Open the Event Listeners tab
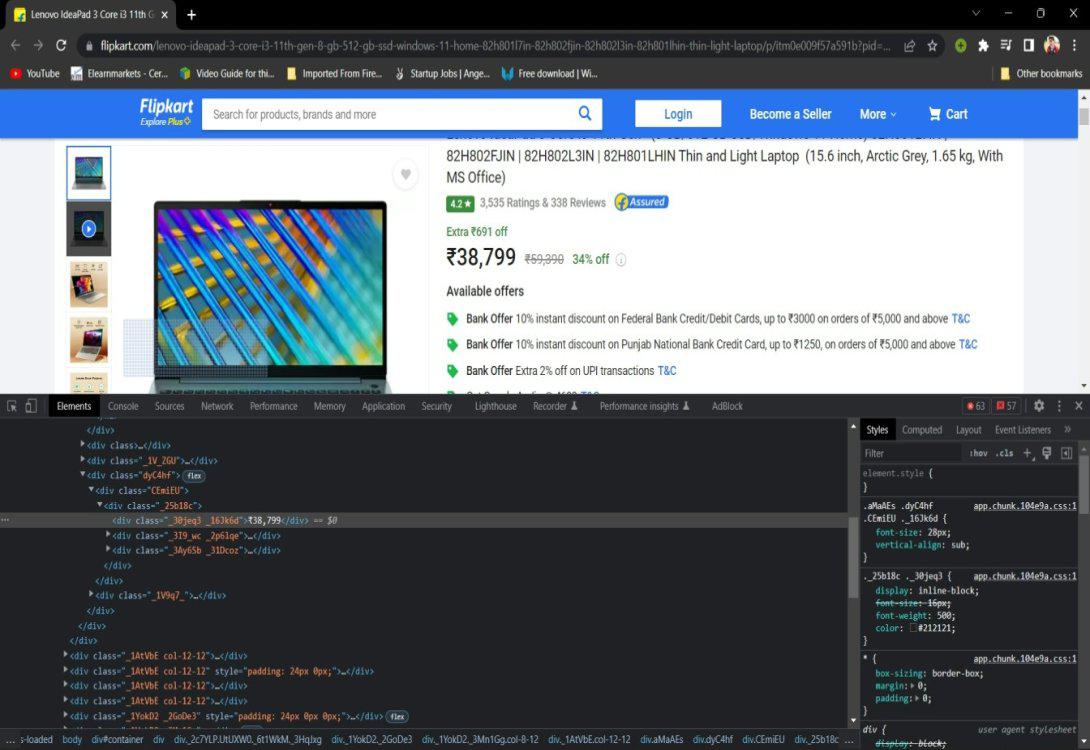This screenshot has width=1090, height=750. pyautogui.click(x=1023, y=430)
